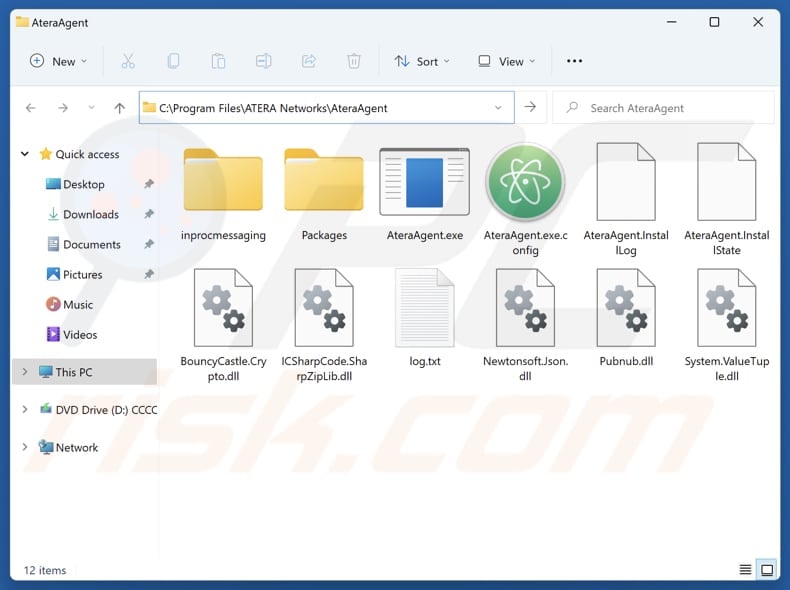The image size is (790, 590).
Task: Click the Paste clipboard icon
Action: tap(218, 61)
